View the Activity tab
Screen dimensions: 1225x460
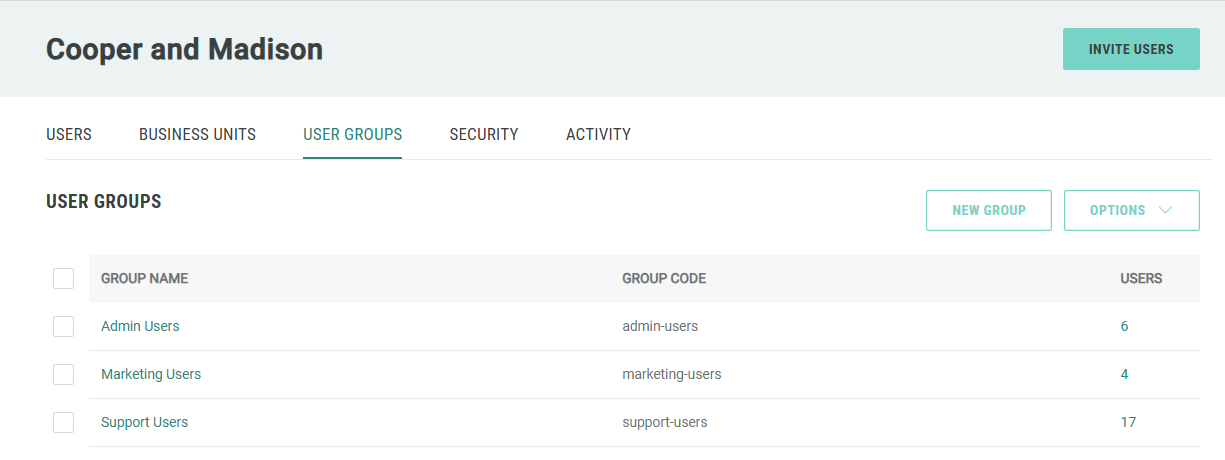pyautogui.click(x=598, y=134)
